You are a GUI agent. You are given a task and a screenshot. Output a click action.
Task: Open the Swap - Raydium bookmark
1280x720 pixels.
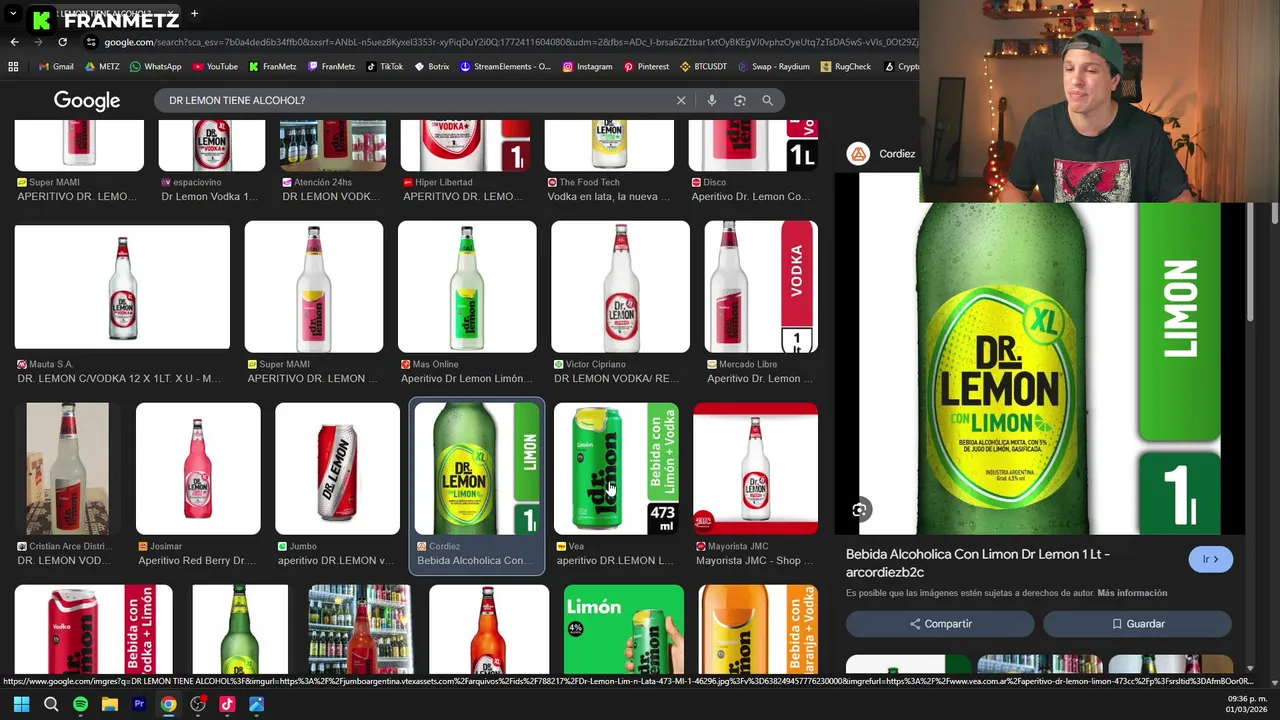pos(773,67)
